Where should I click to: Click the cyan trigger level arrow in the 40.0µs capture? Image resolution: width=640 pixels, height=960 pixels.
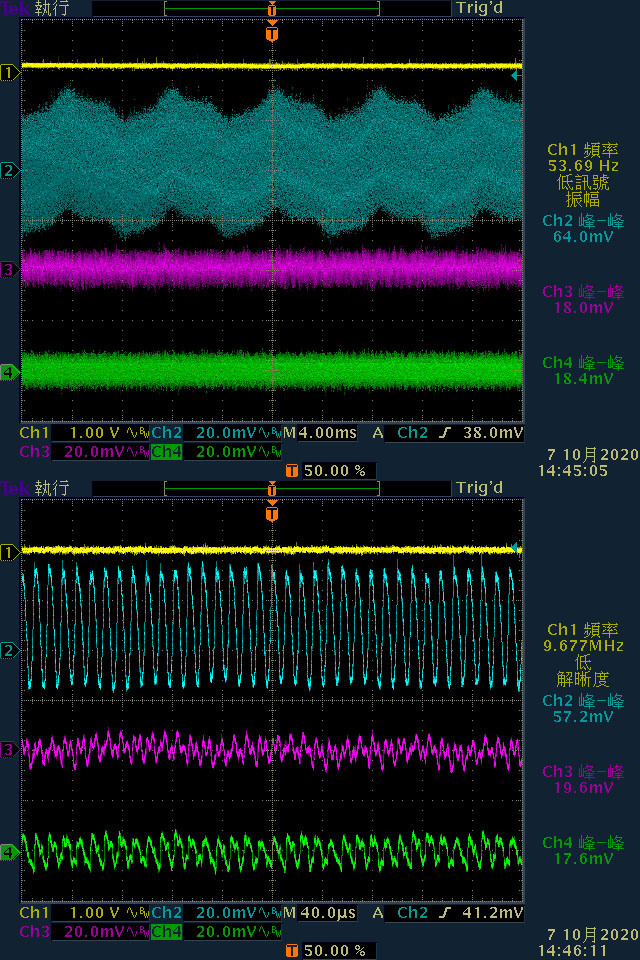coord(516,547)
